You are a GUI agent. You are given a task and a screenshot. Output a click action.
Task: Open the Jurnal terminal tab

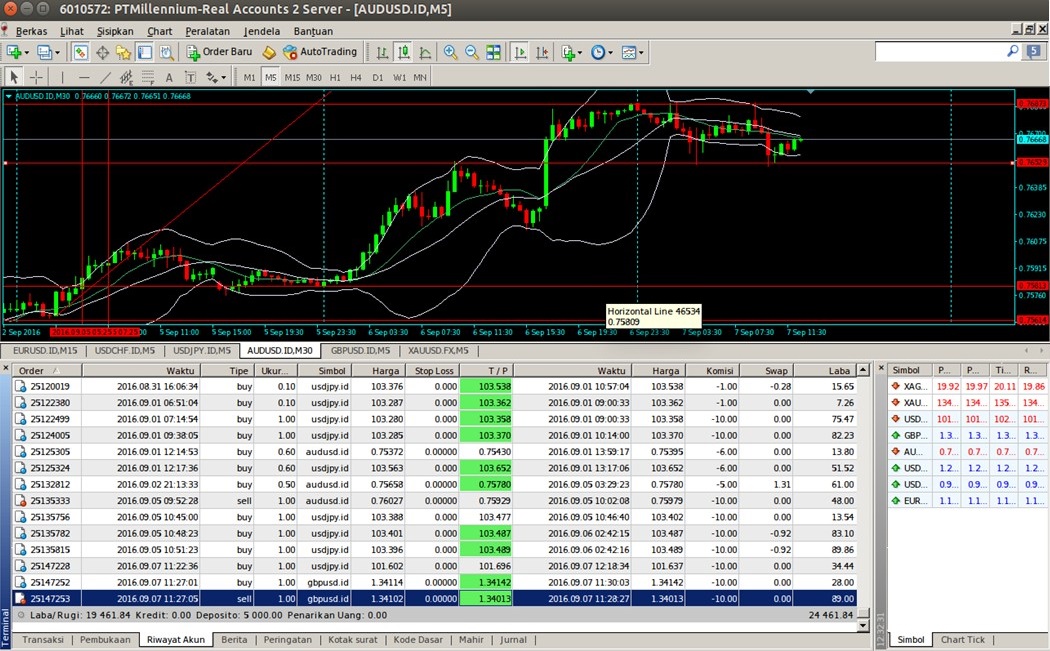(513, 640)
